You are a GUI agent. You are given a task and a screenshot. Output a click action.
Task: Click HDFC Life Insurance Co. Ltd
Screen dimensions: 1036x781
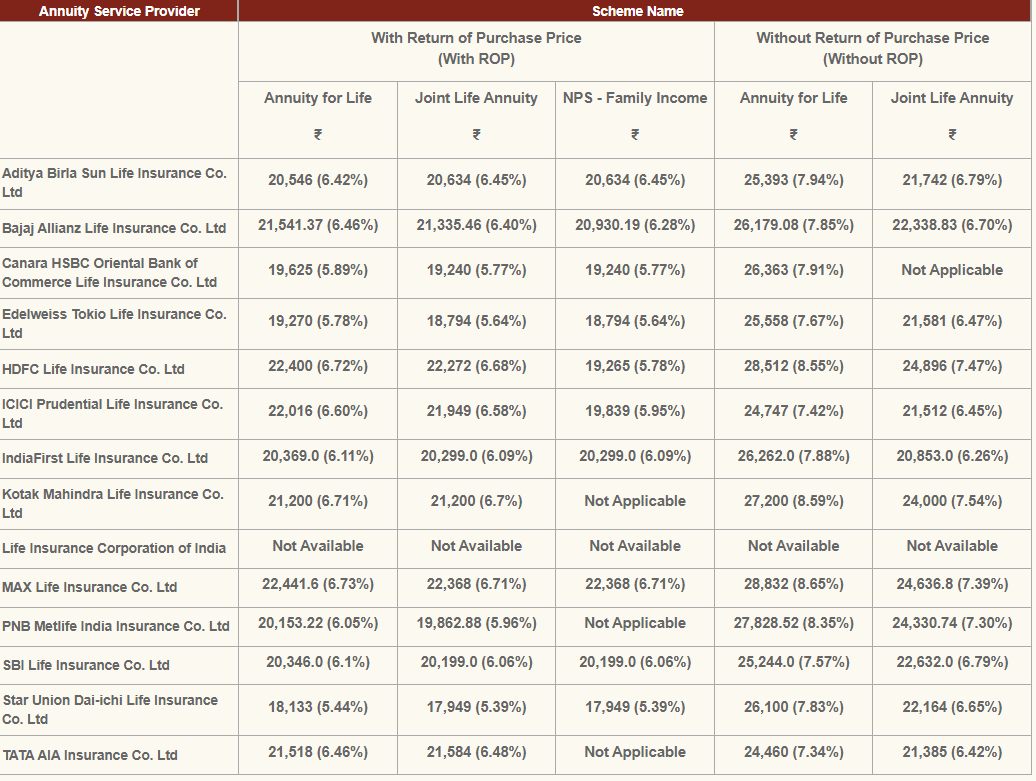[x=93, y=369]
